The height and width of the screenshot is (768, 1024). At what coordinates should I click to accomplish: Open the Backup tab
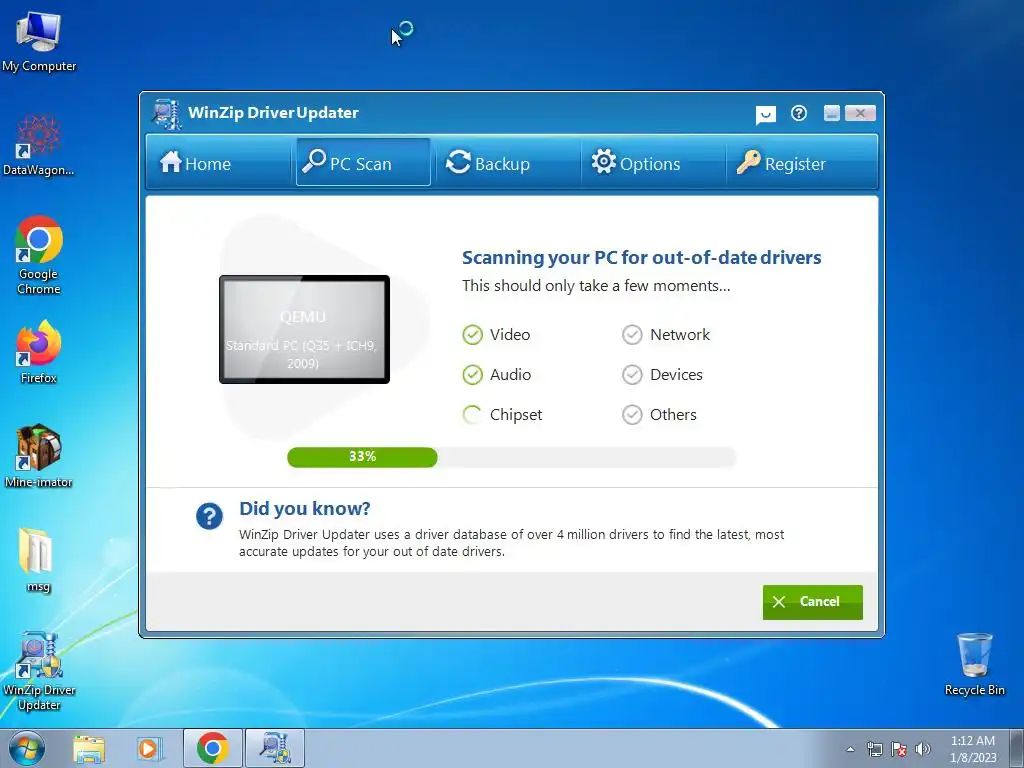pyautogui.click(x=506, y=163)
